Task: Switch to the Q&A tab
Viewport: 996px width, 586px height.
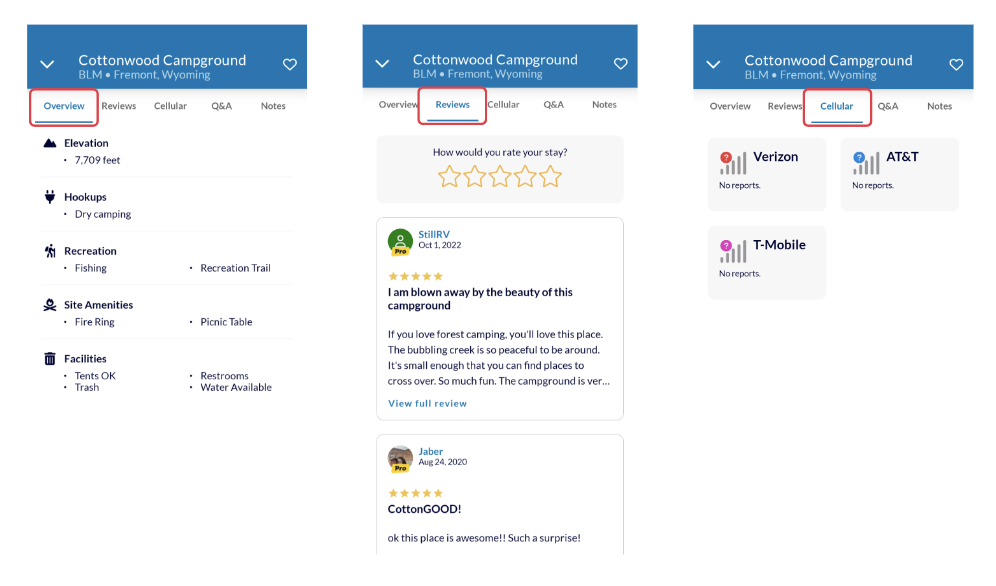Action: coord(221,106)
